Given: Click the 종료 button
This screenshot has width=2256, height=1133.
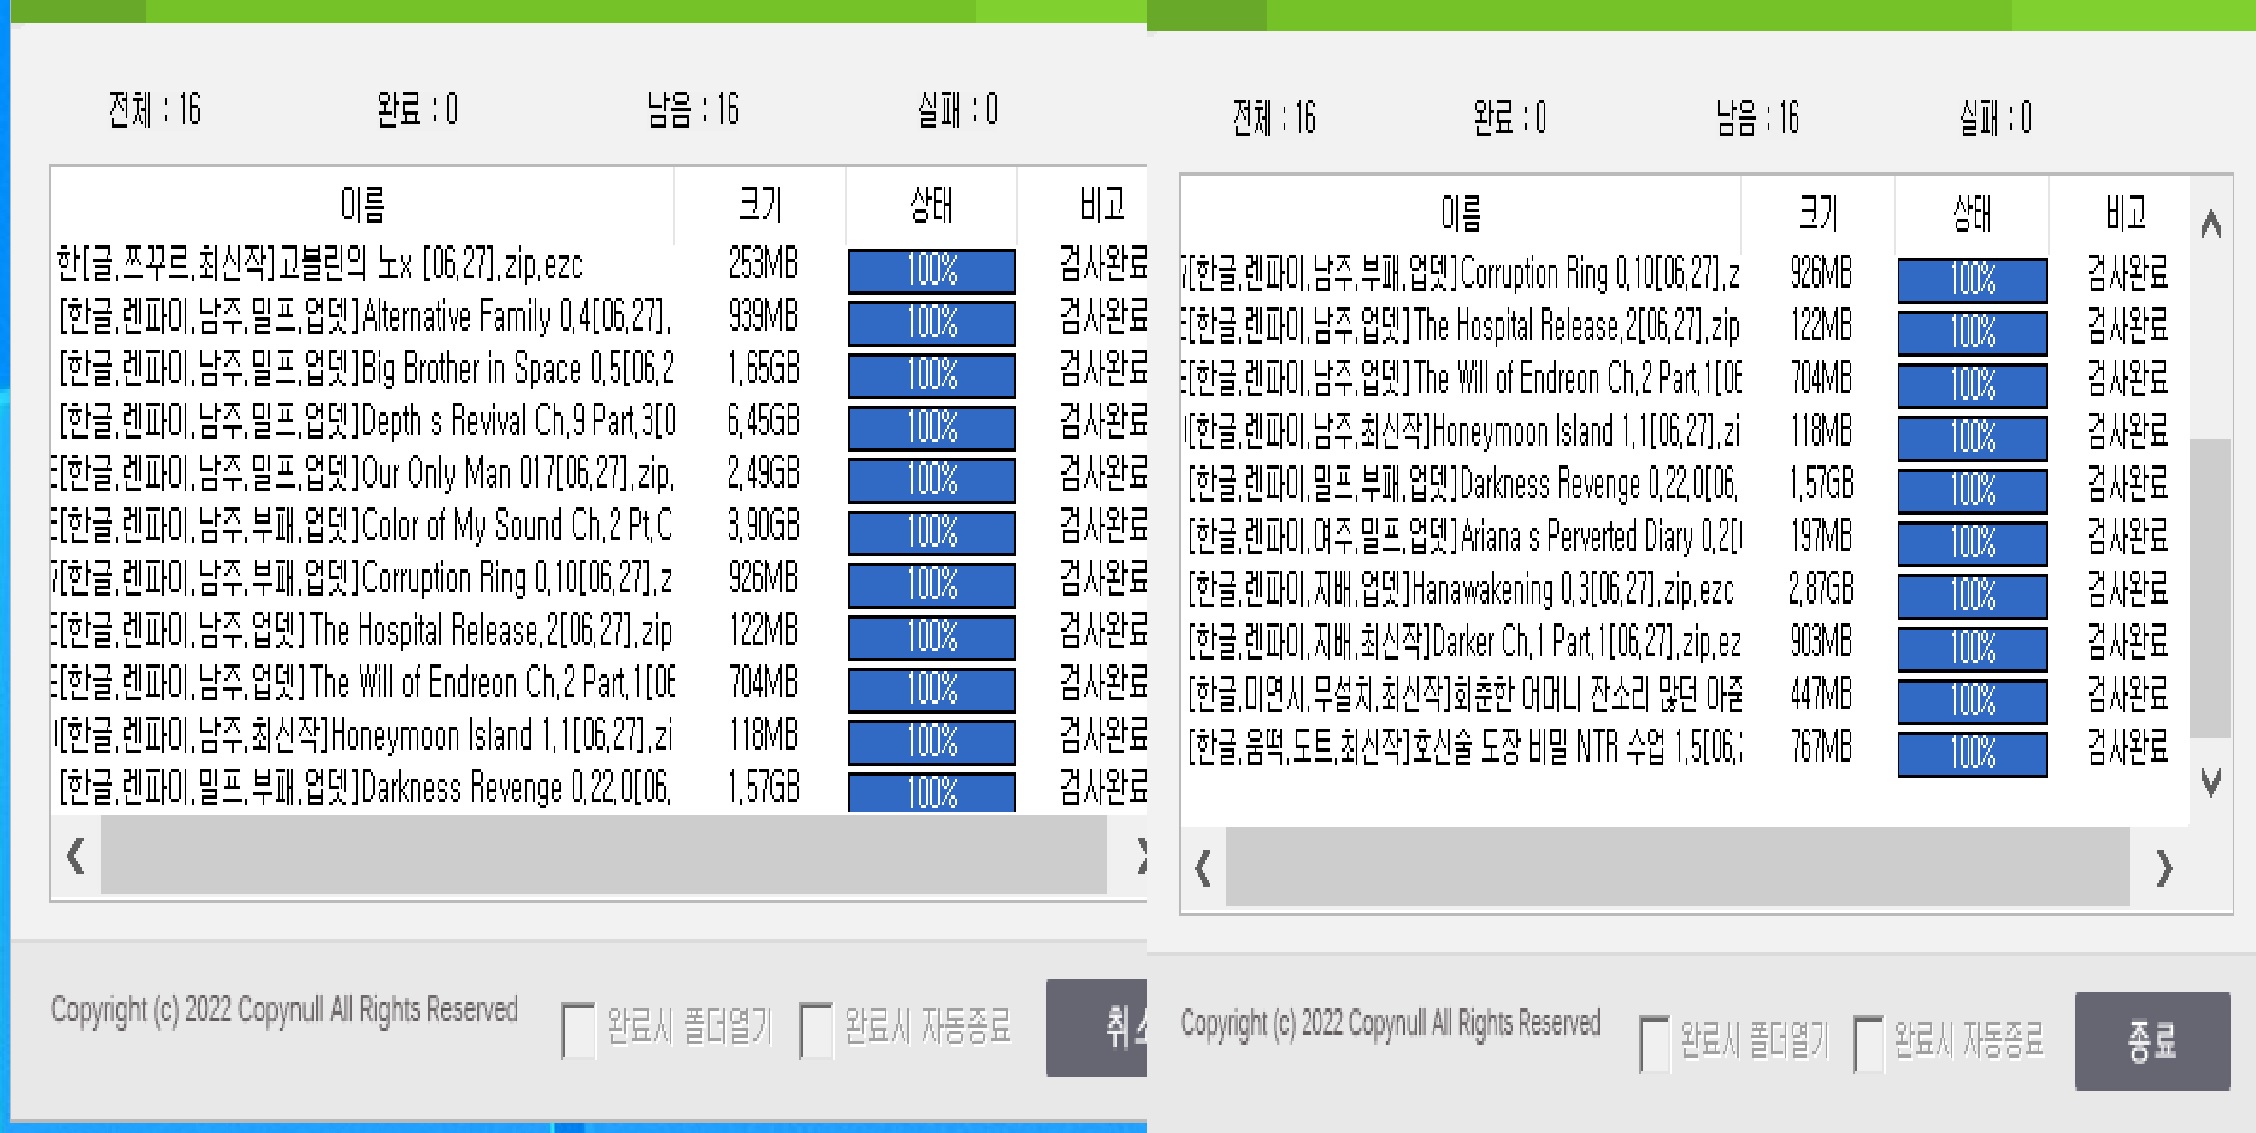Looking at the screenshot, I should pos(2152,1041).
